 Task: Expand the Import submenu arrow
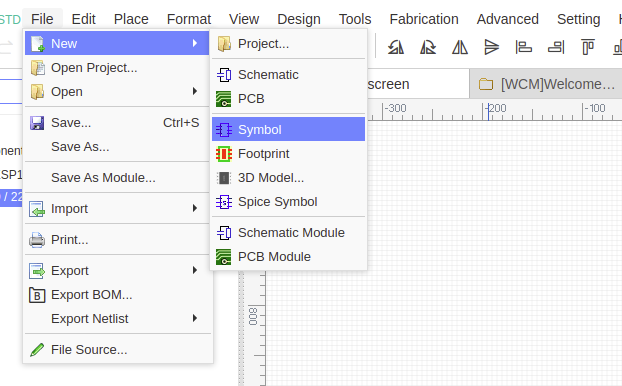coord(194,208)
